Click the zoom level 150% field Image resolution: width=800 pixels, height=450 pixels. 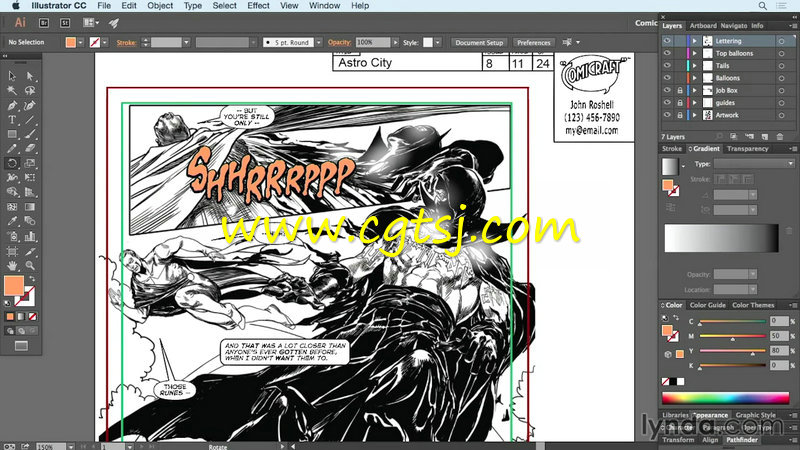[51, 446]
